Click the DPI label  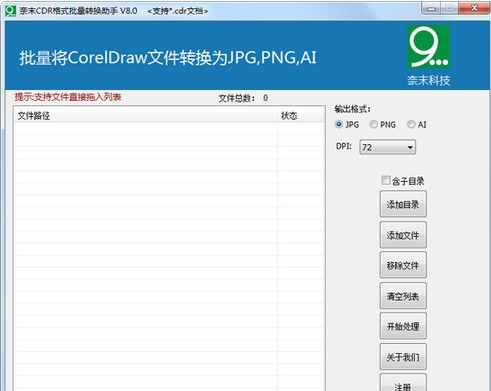tap(344, 146)
